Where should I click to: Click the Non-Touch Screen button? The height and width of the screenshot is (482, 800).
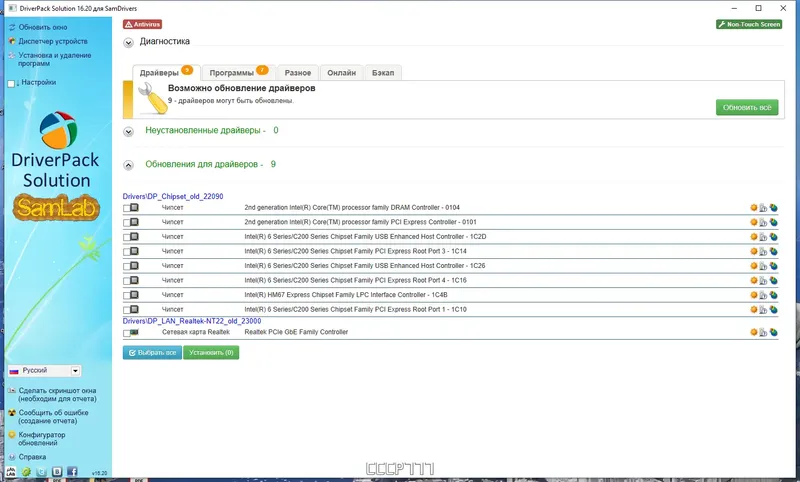(749, 24)
